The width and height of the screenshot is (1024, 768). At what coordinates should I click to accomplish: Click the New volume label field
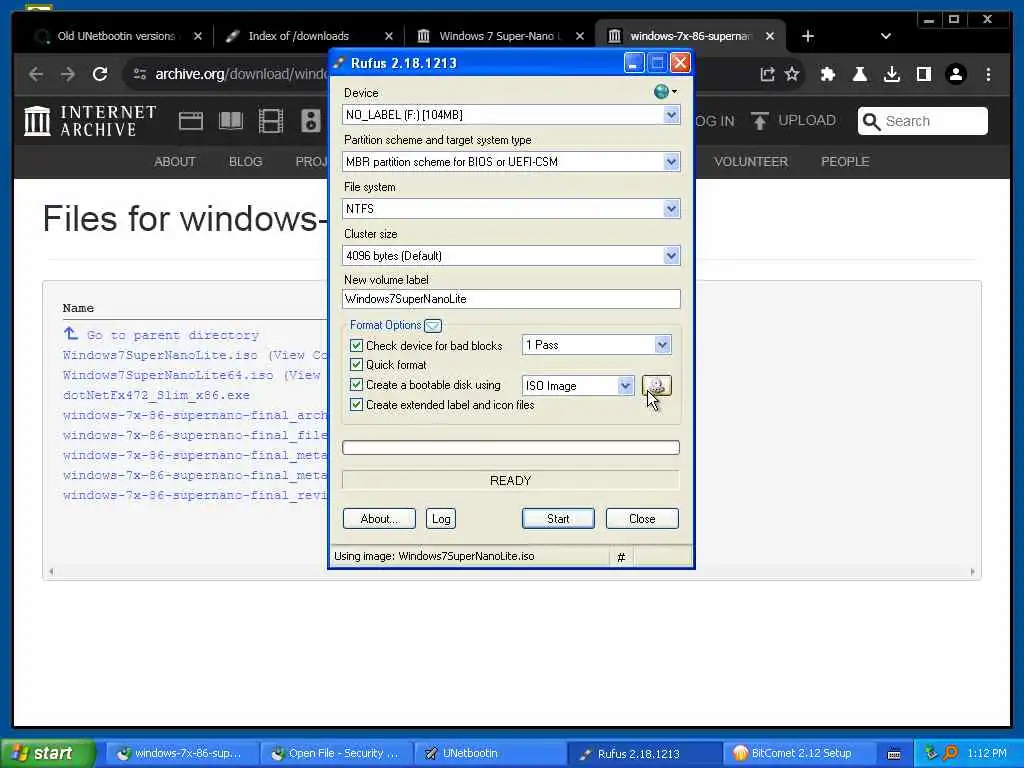(511, 299)
